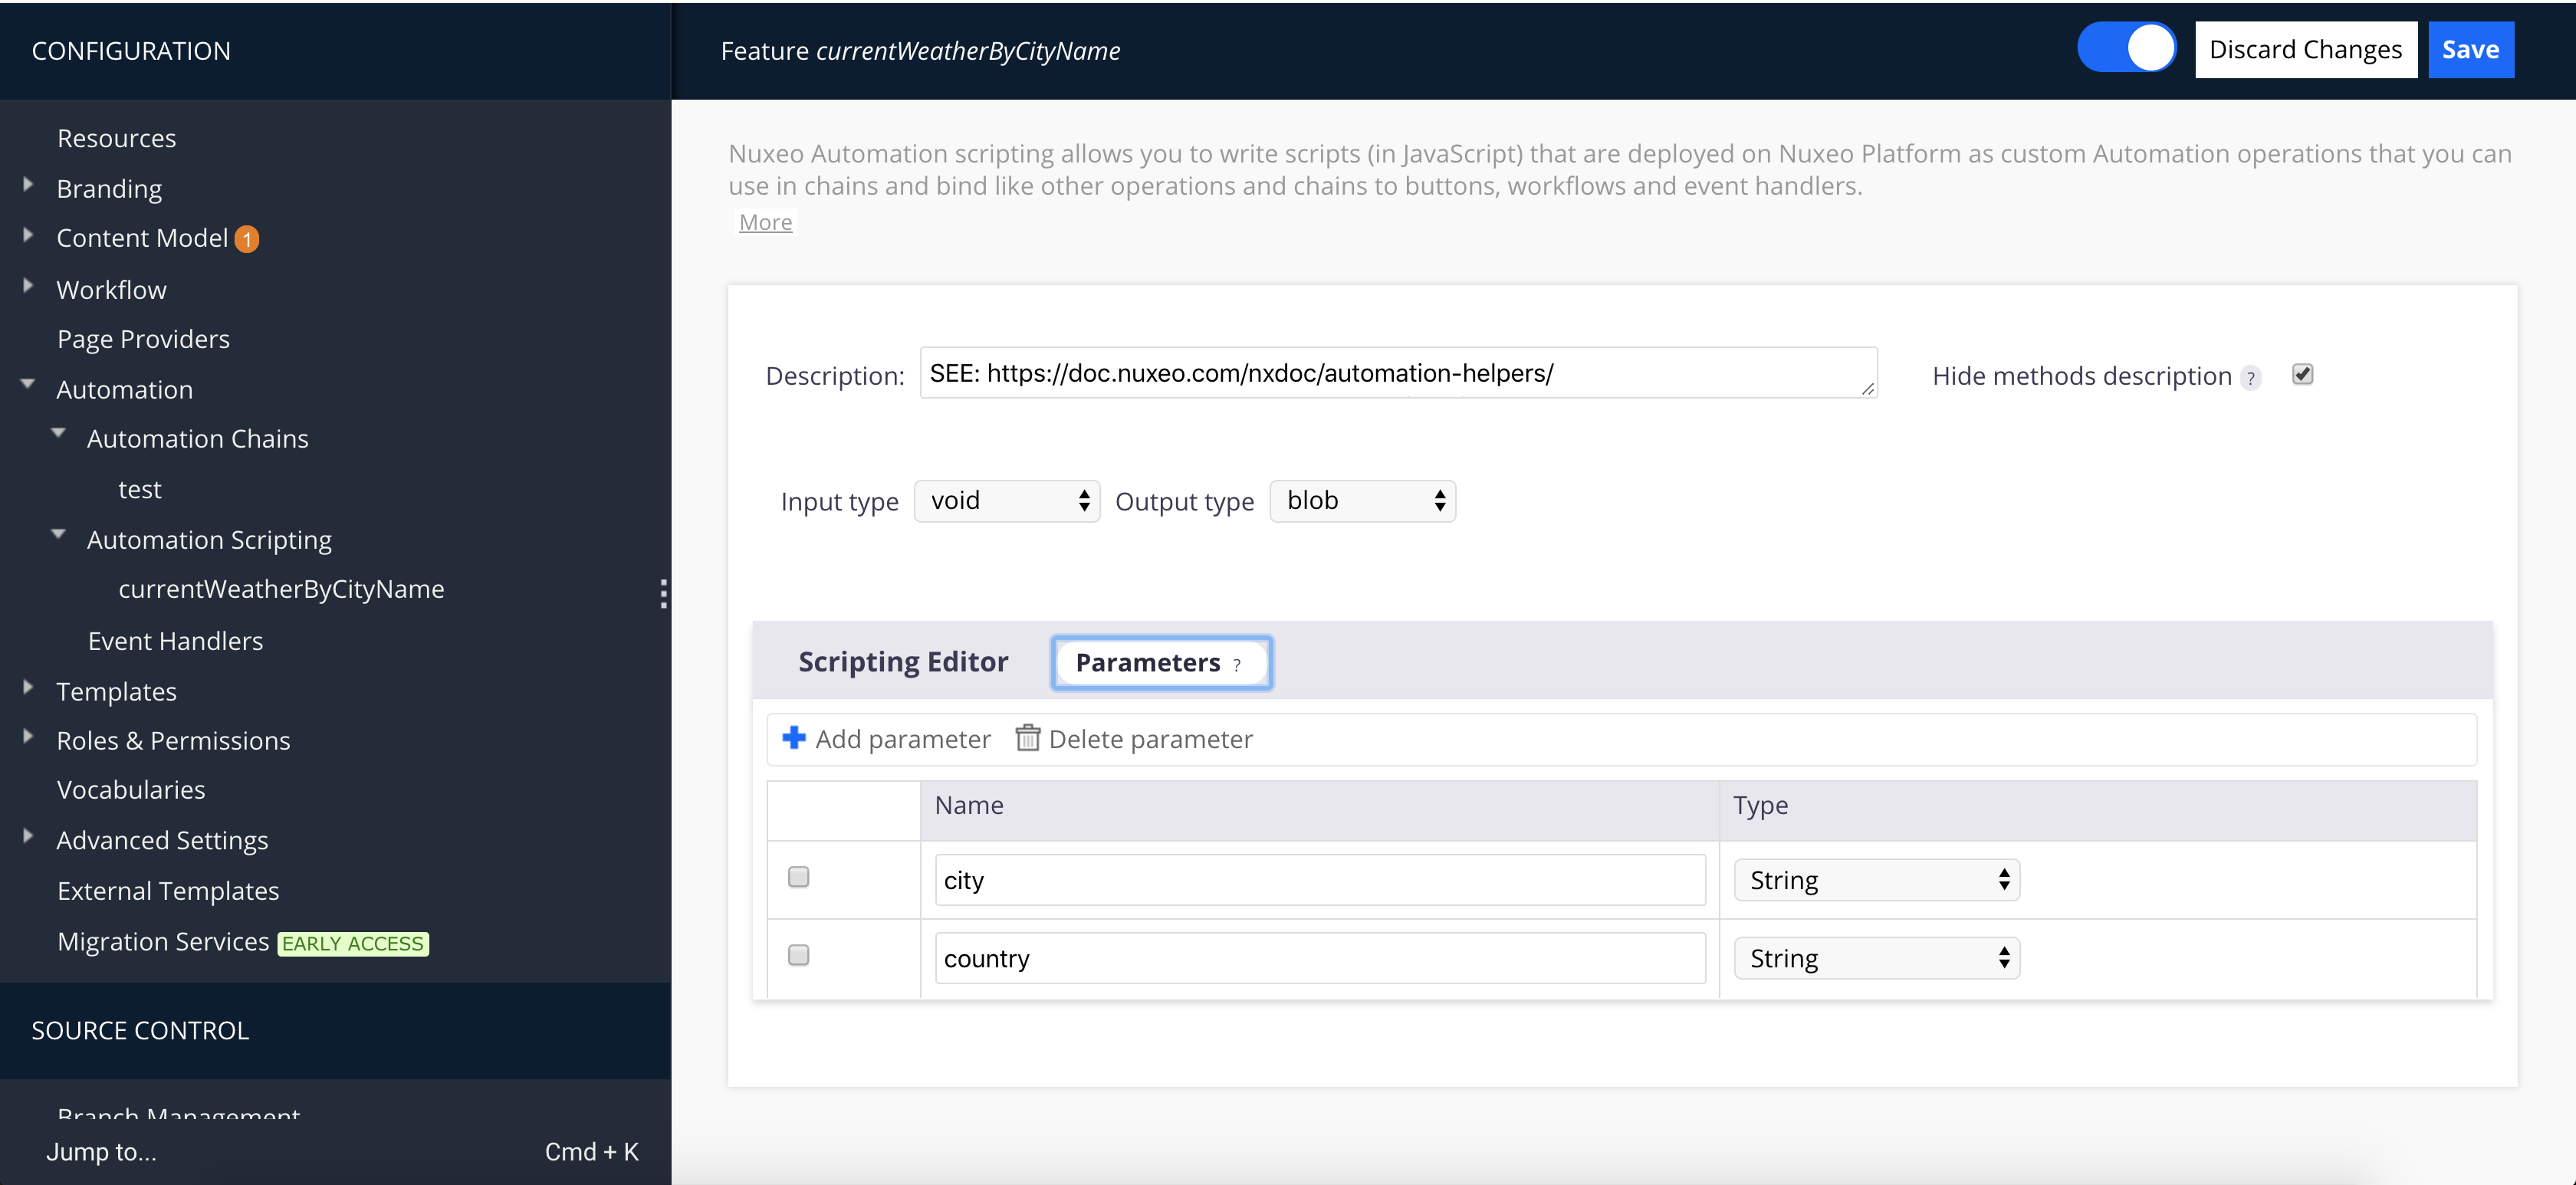Click Discard Changes
This screenshot has width=2576, height=1185.
click(2305, 48)
